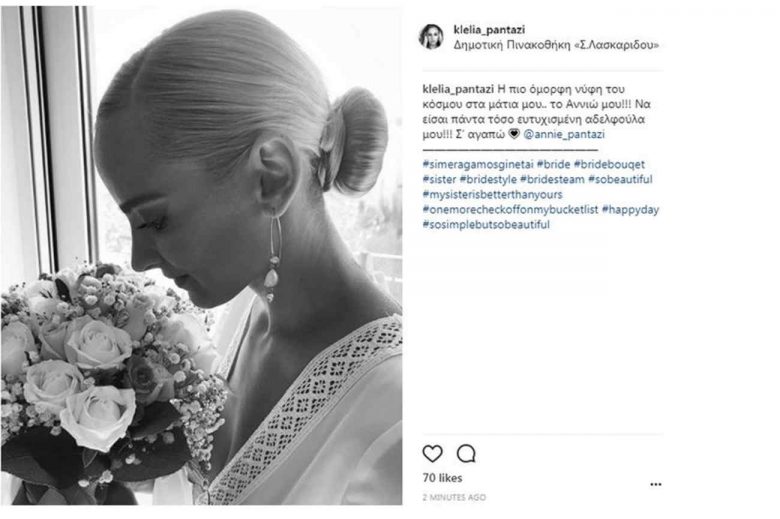This screenshot has height=519, width=780.
Task: Like the post with the heart icon
Action: point(432,453)
